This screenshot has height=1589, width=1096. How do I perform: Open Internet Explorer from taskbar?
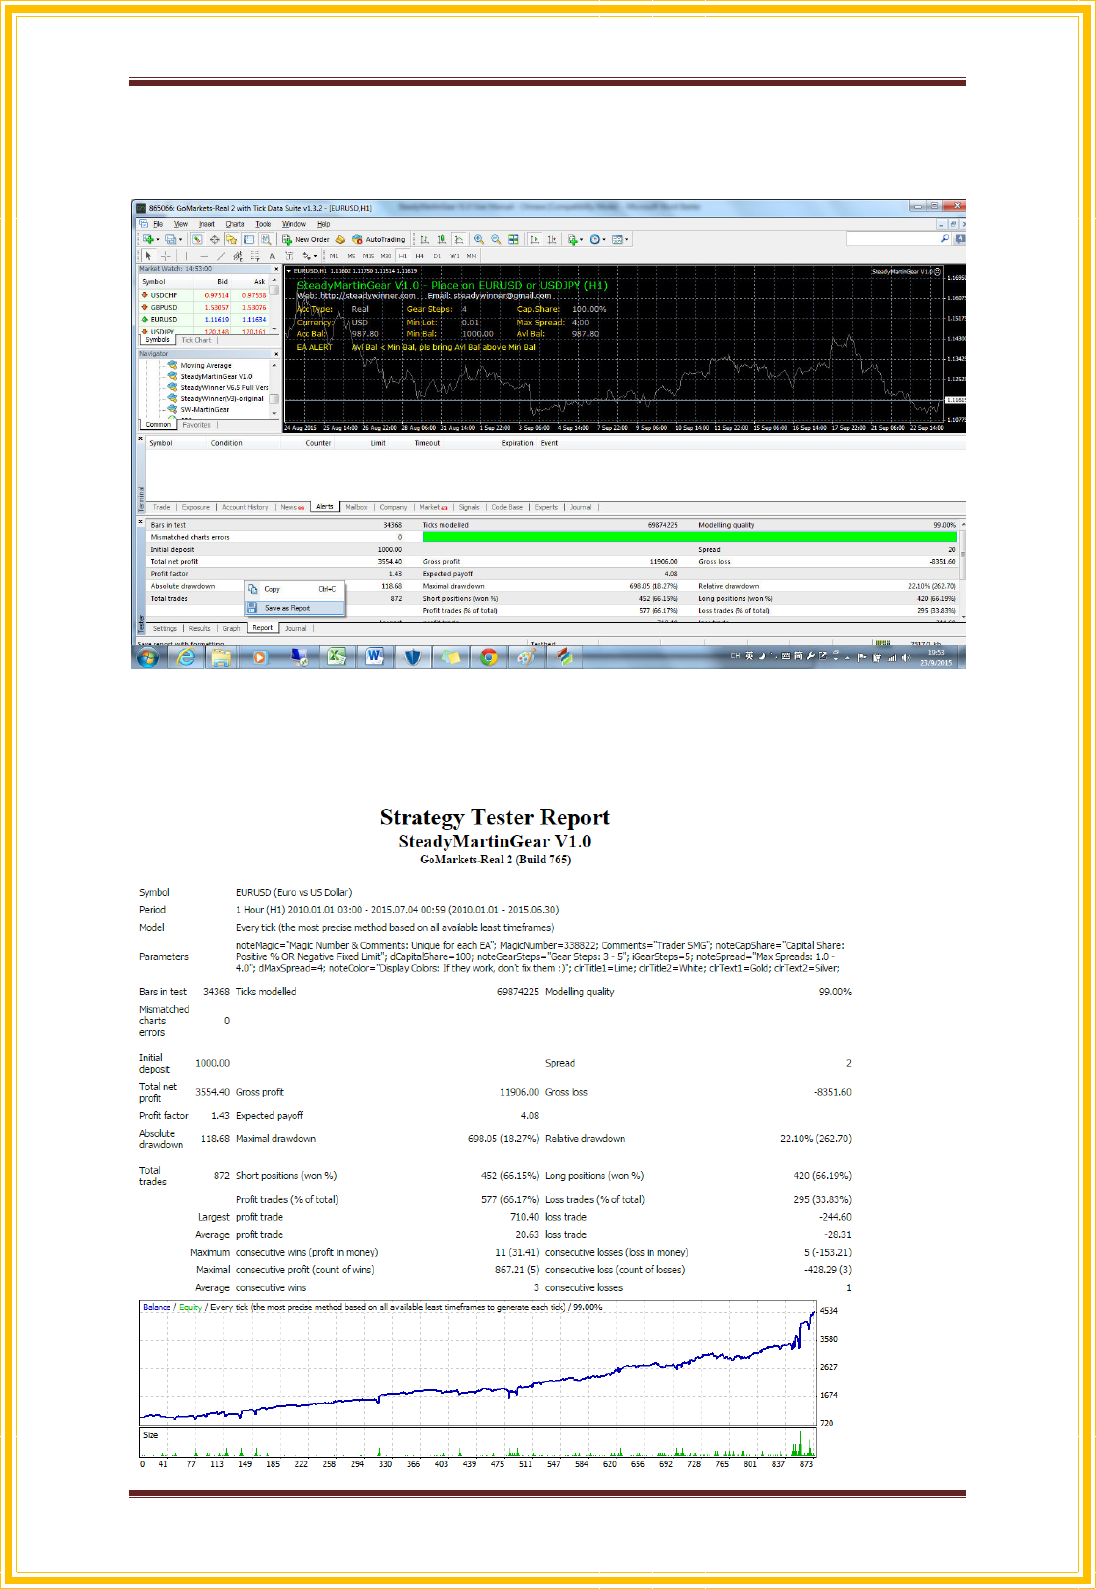(x=185, y=657)
